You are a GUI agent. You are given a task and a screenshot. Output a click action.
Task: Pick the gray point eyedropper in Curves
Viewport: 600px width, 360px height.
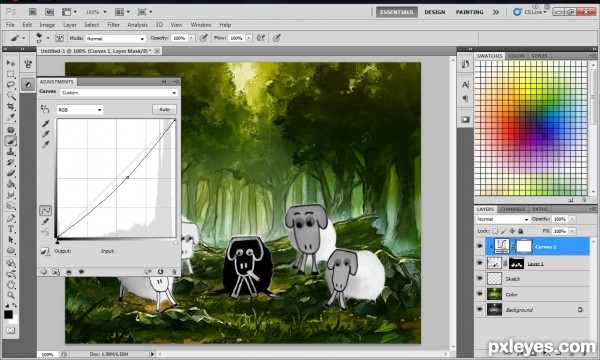46,134
